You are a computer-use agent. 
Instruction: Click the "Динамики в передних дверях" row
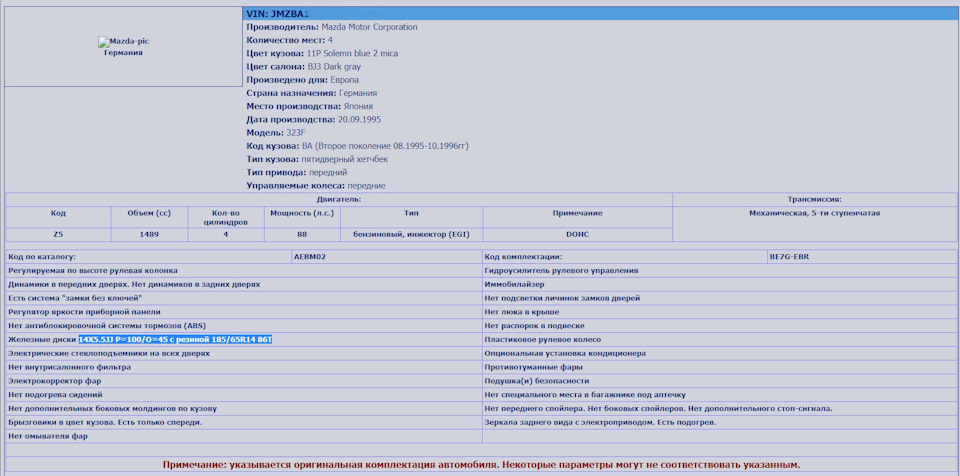pyautogui.click(x=244, y=284)
